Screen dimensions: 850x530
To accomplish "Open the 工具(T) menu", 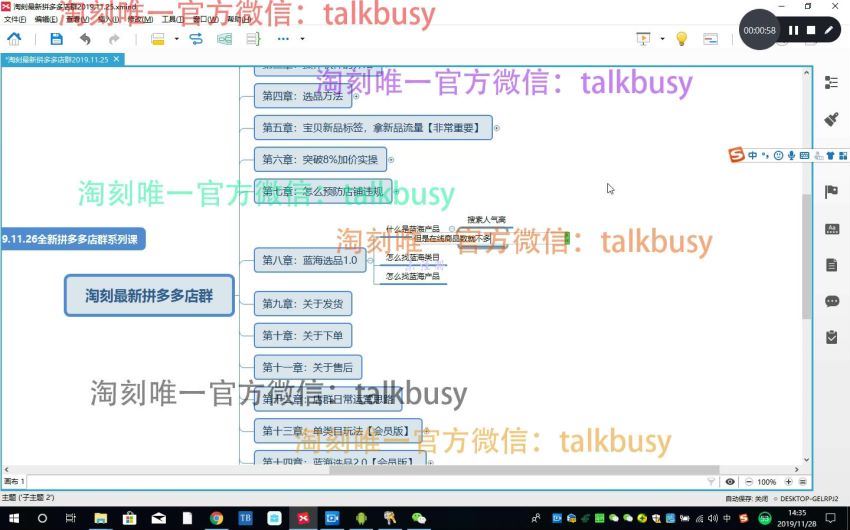I will pos(173,20).
